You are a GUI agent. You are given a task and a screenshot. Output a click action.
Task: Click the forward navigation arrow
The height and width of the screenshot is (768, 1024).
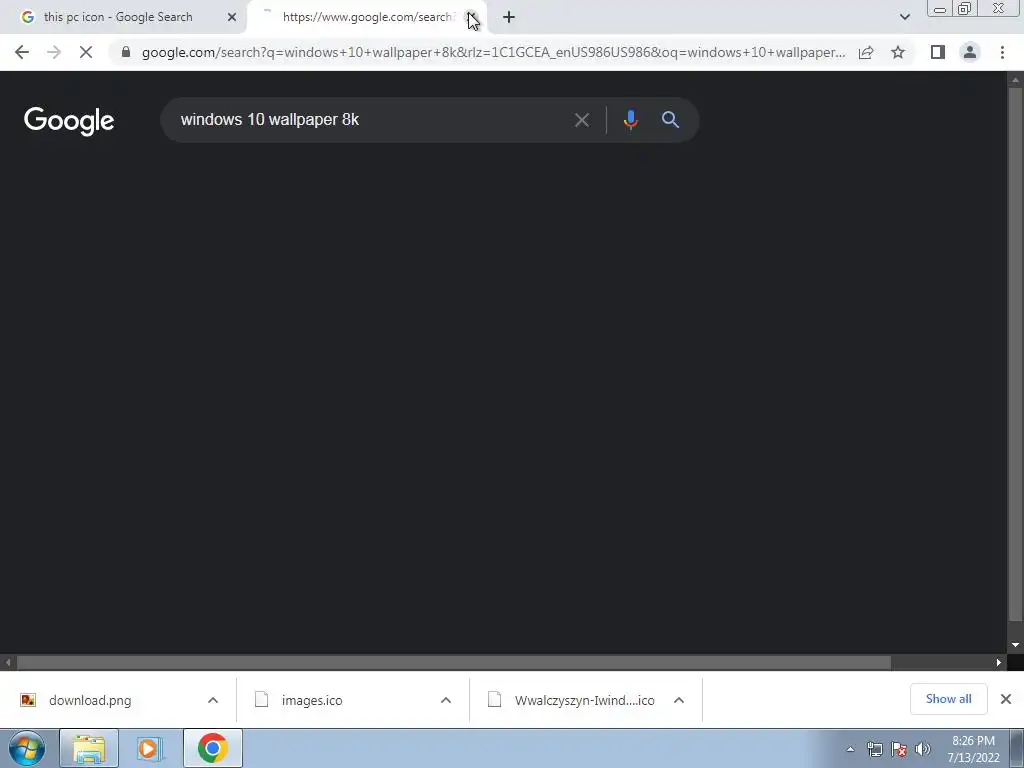click(x=54, y=52)
